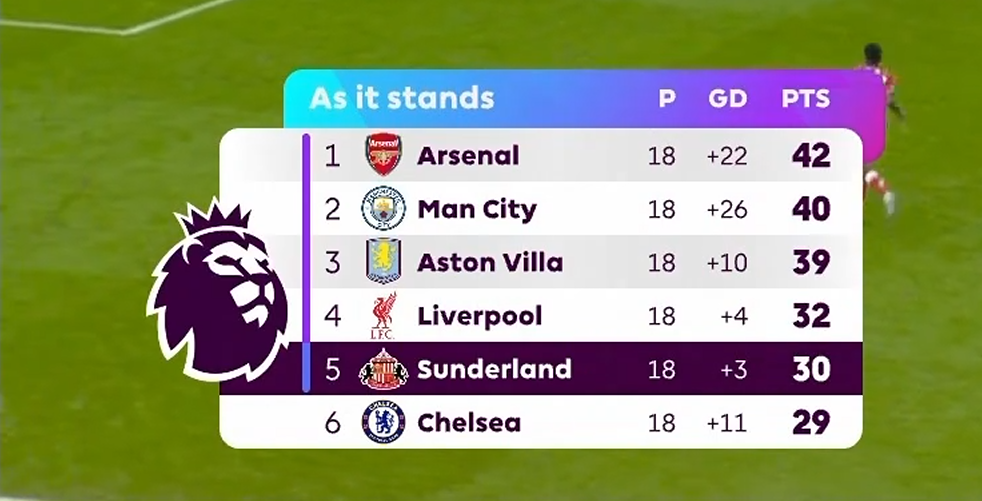This screenshot has height=501, width=982.
Task: Click Arsenal's 42 points value
Action: point(811,155)
